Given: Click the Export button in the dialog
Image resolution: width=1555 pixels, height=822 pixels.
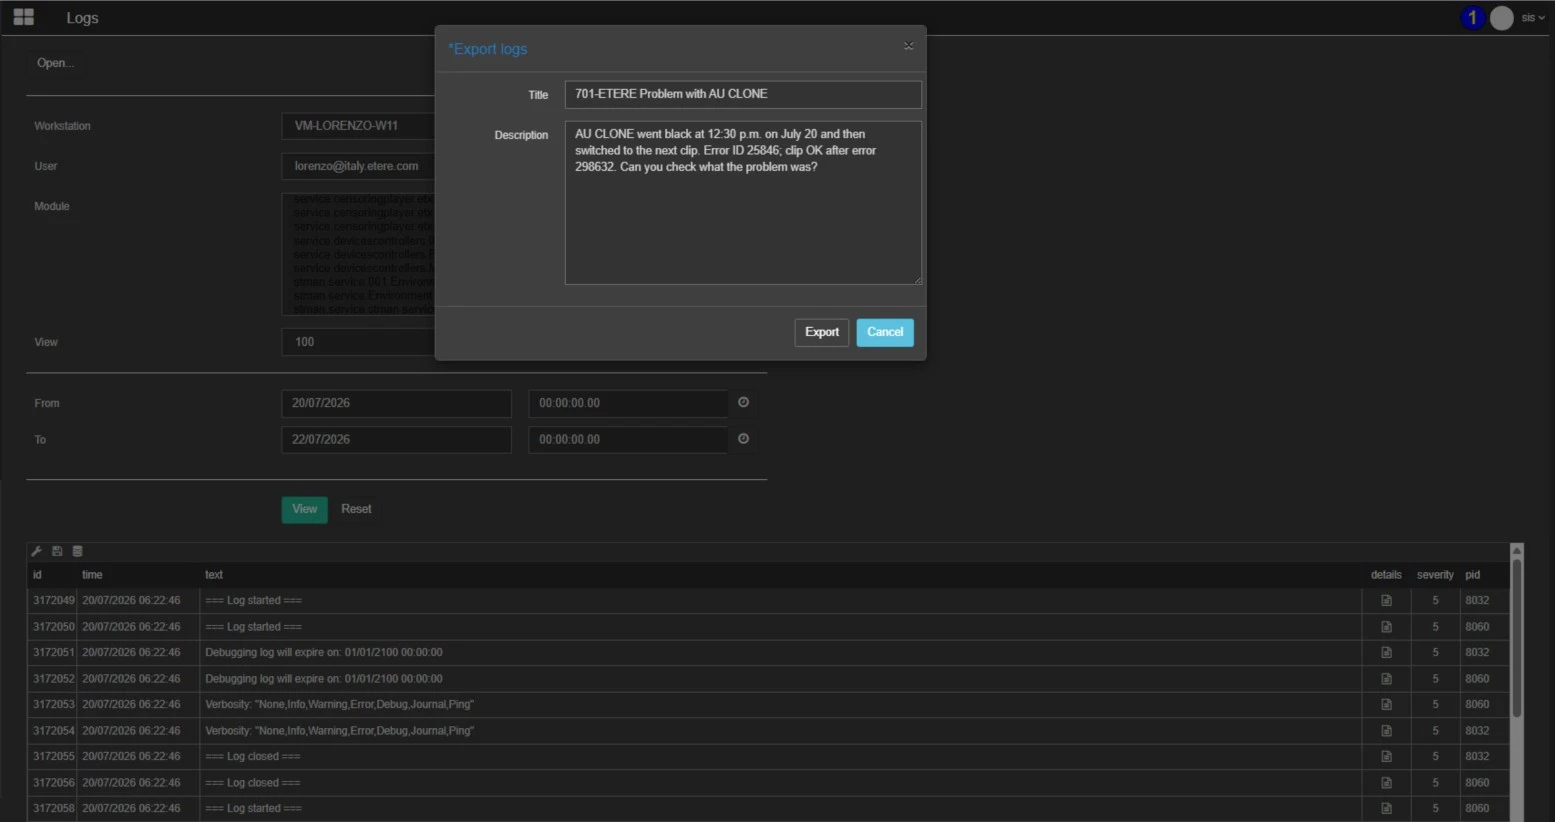Looking at the screenshot, I should (x=821, y=332).
